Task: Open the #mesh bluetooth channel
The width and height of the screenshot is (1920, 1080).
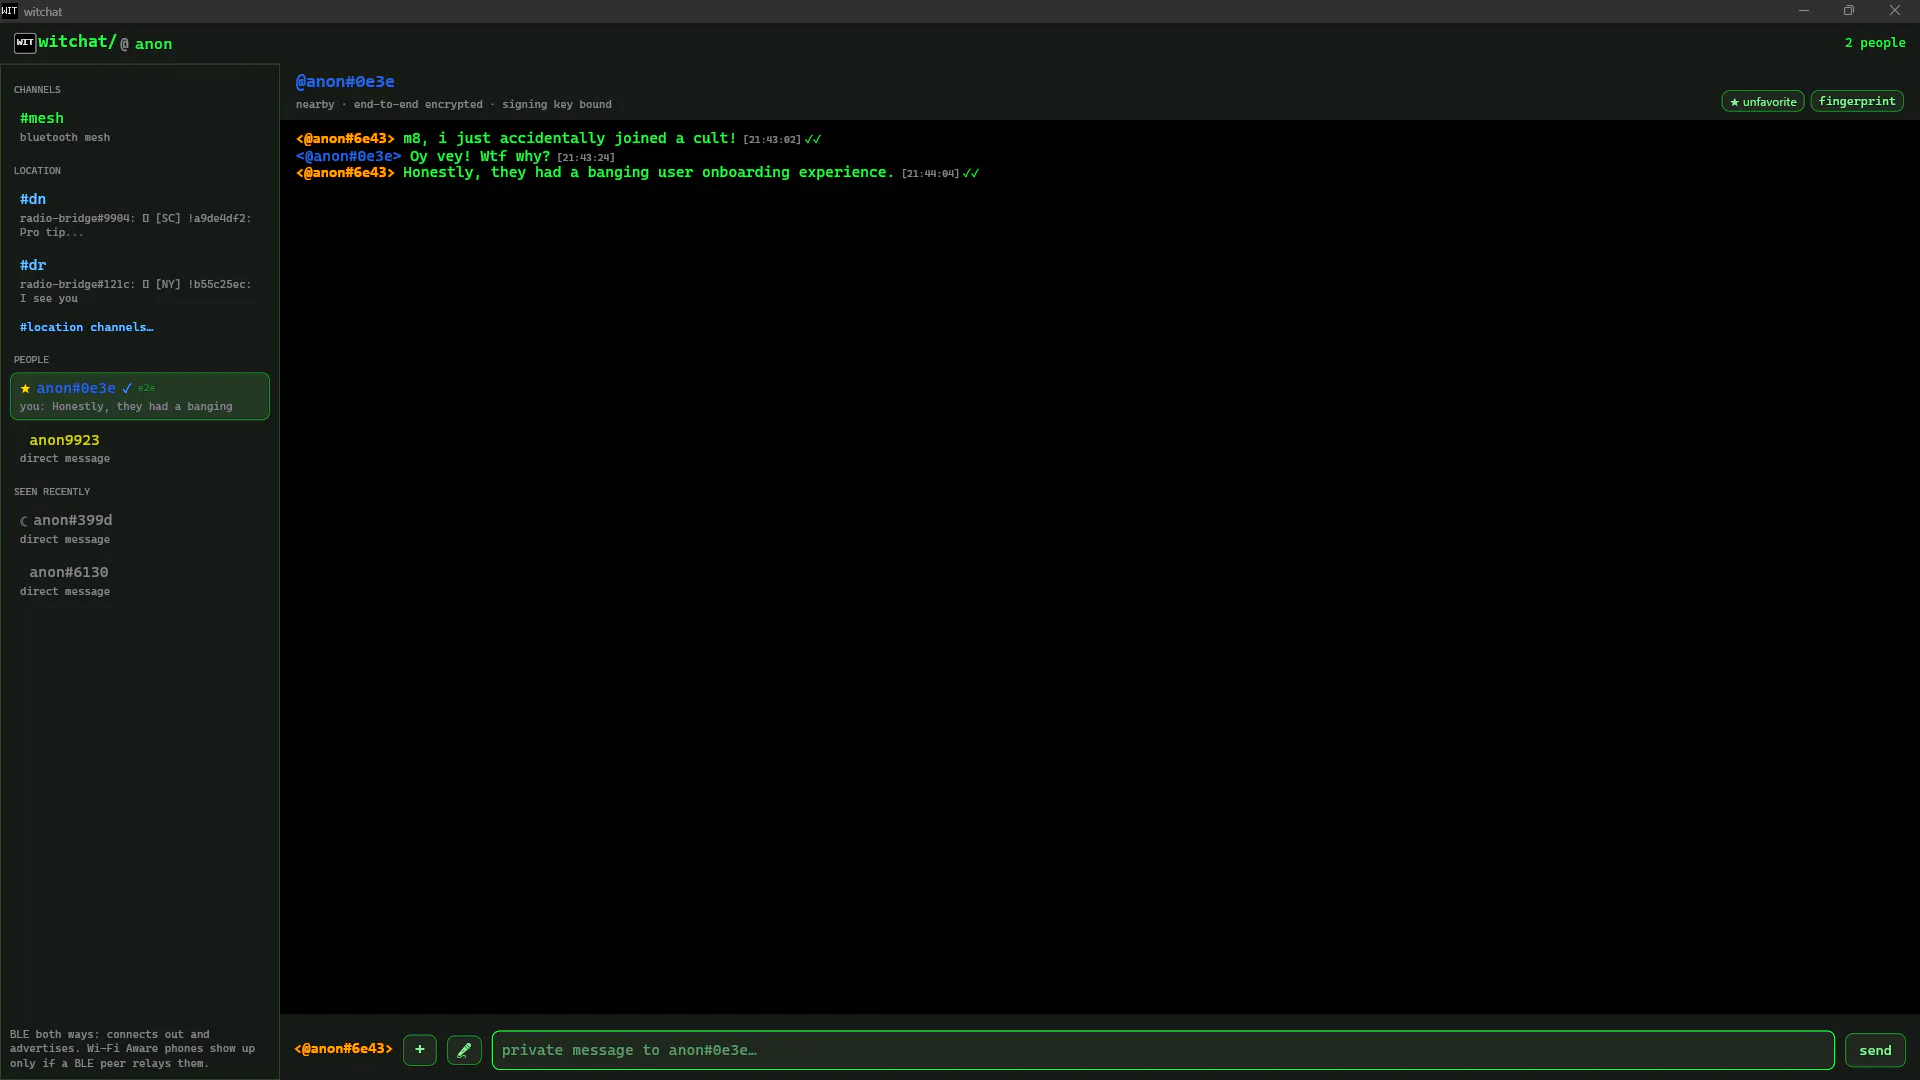Action: [x=140, y=127]
